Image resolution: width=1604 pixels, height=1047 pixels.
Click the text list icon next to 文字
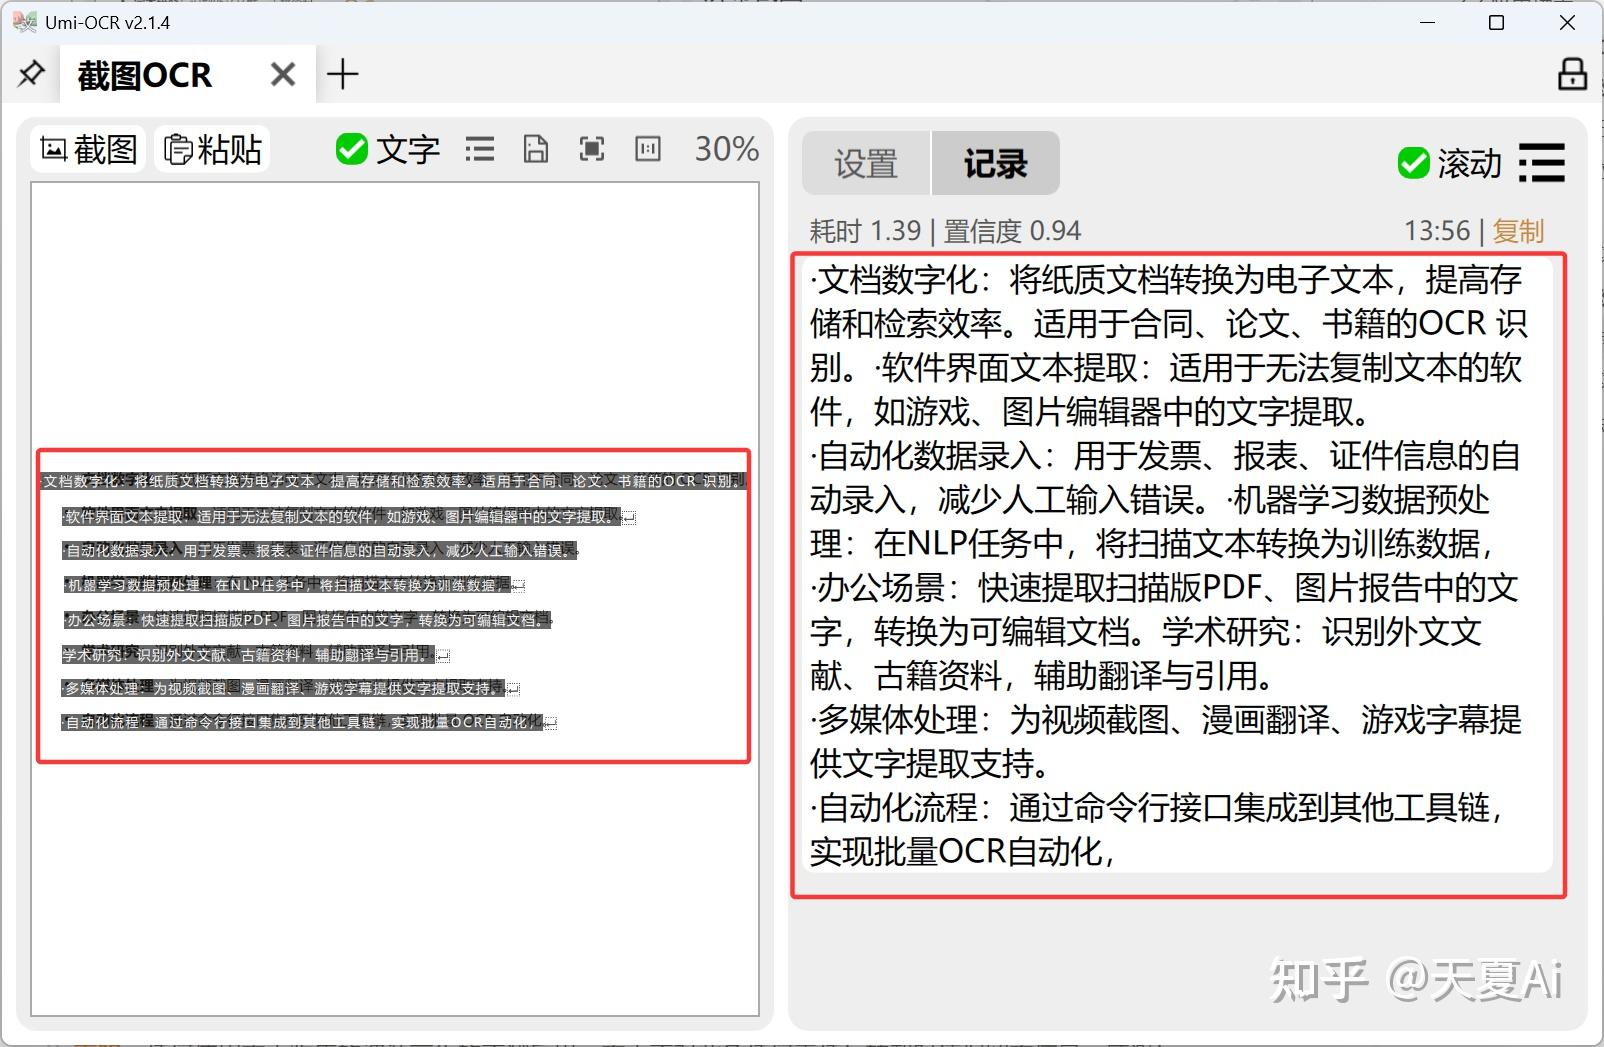pyautogui.click(x=480, y=148)
